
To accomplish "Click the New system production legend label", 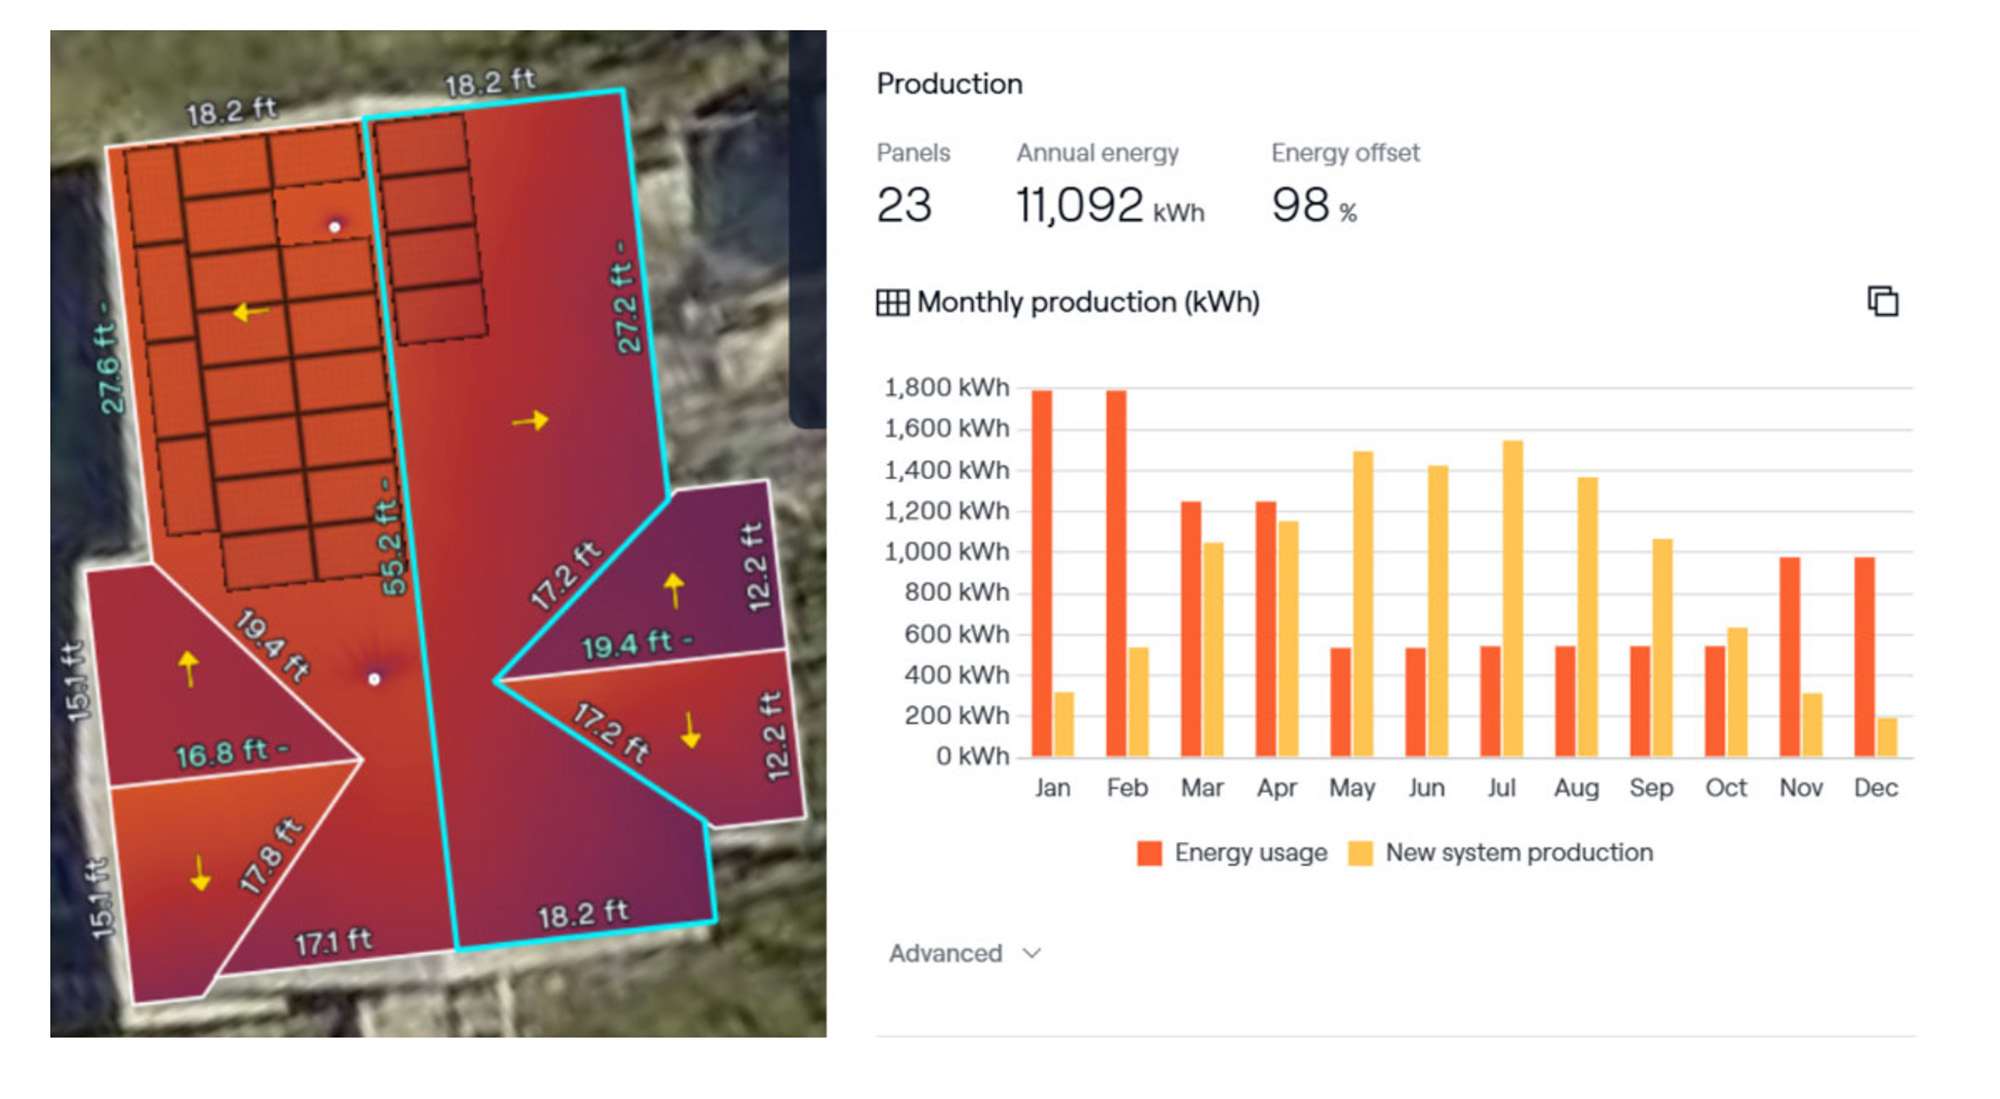I will [x=1519, y=853].
